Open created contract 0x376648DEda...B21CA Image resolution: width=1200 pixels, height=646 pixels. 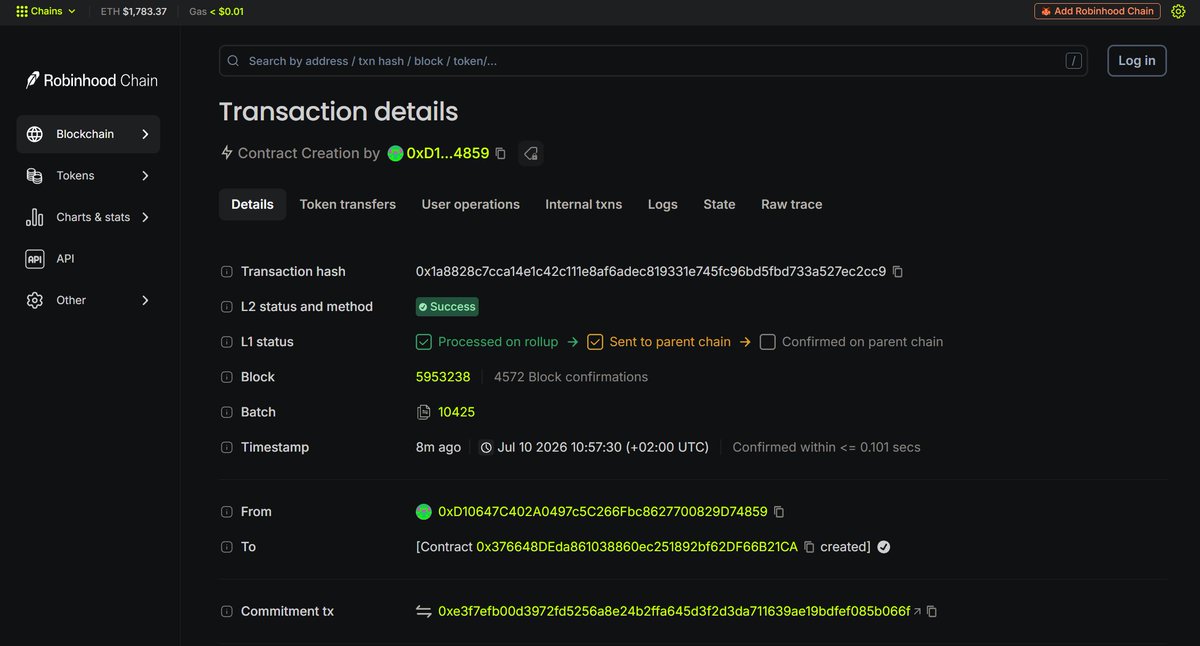click(x=637, y=547)
